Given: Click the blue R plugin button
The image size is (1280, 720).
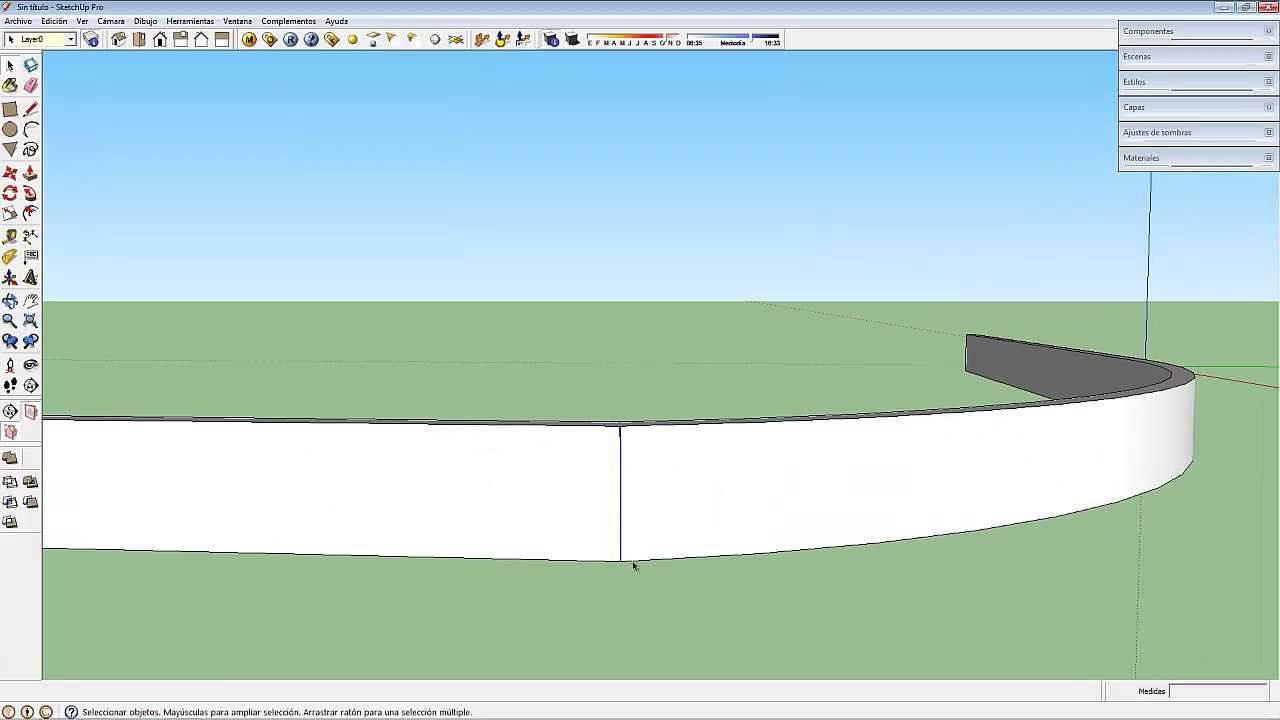Looking at the screenshot, I should 290,40.
